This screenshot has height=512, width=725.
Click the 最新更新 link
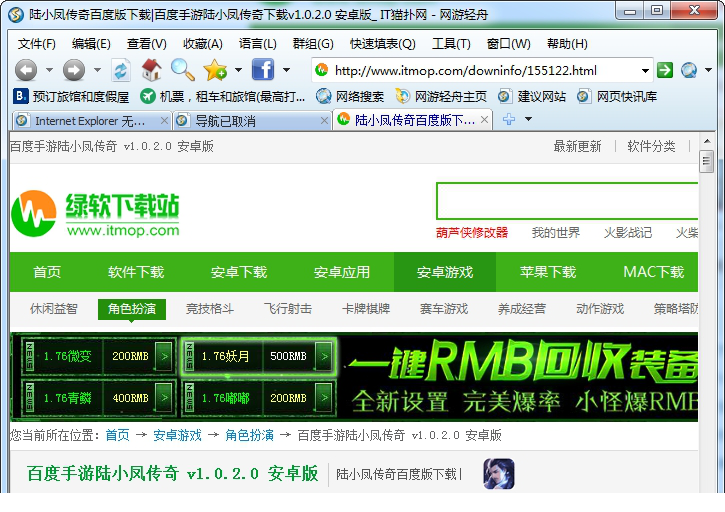(x=577, y=147)
